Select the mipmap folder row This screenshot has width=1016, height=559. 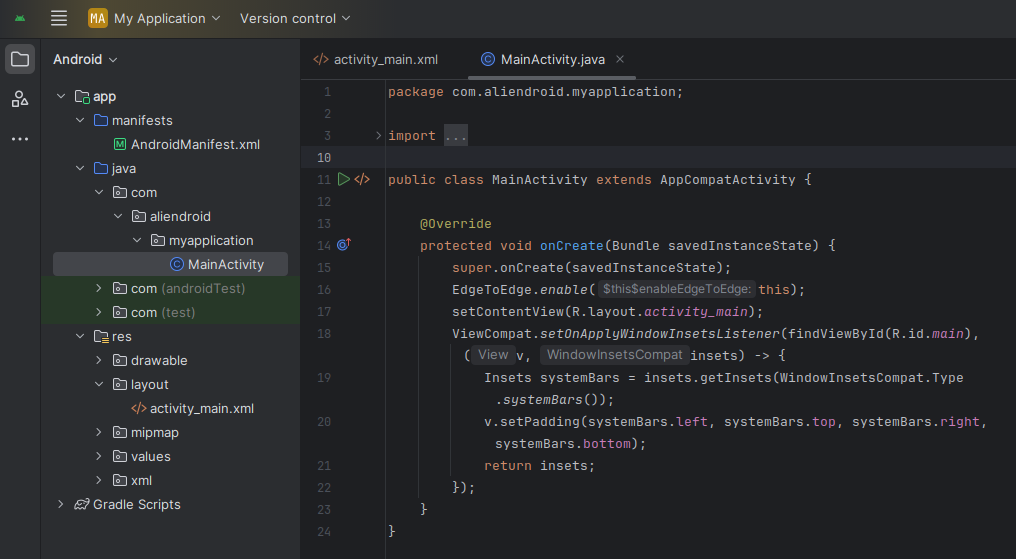click(170, 432)
